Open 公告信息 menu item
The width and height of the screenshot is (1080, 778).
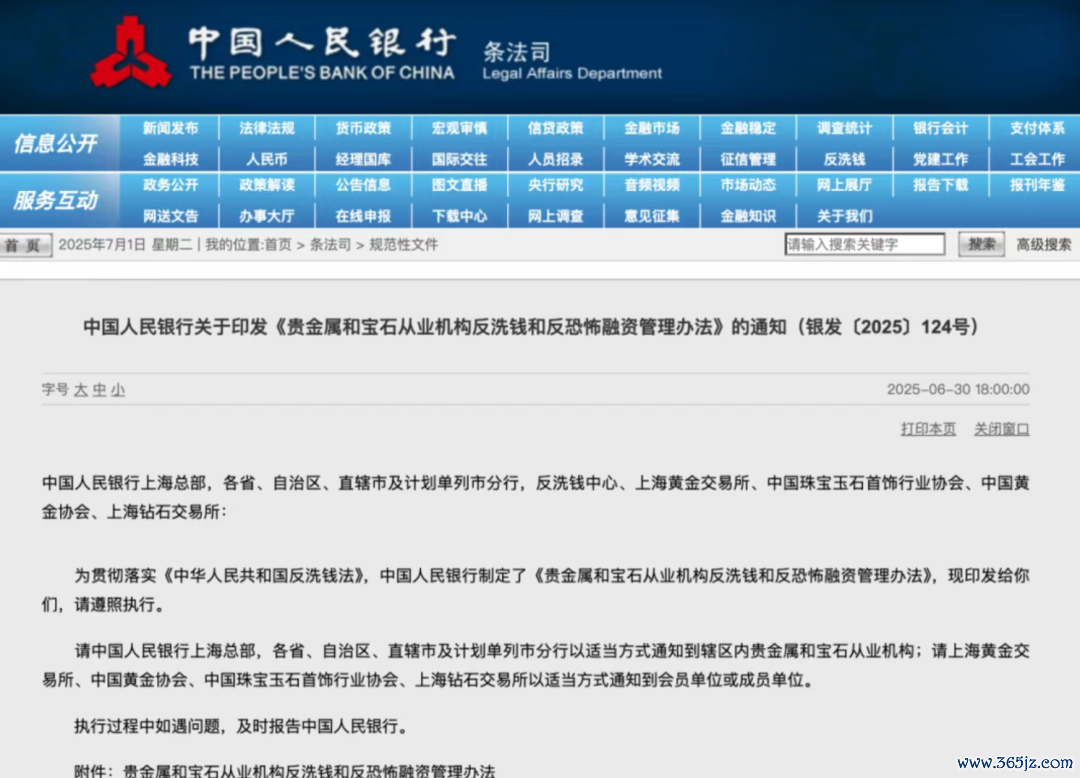point(363,185)
